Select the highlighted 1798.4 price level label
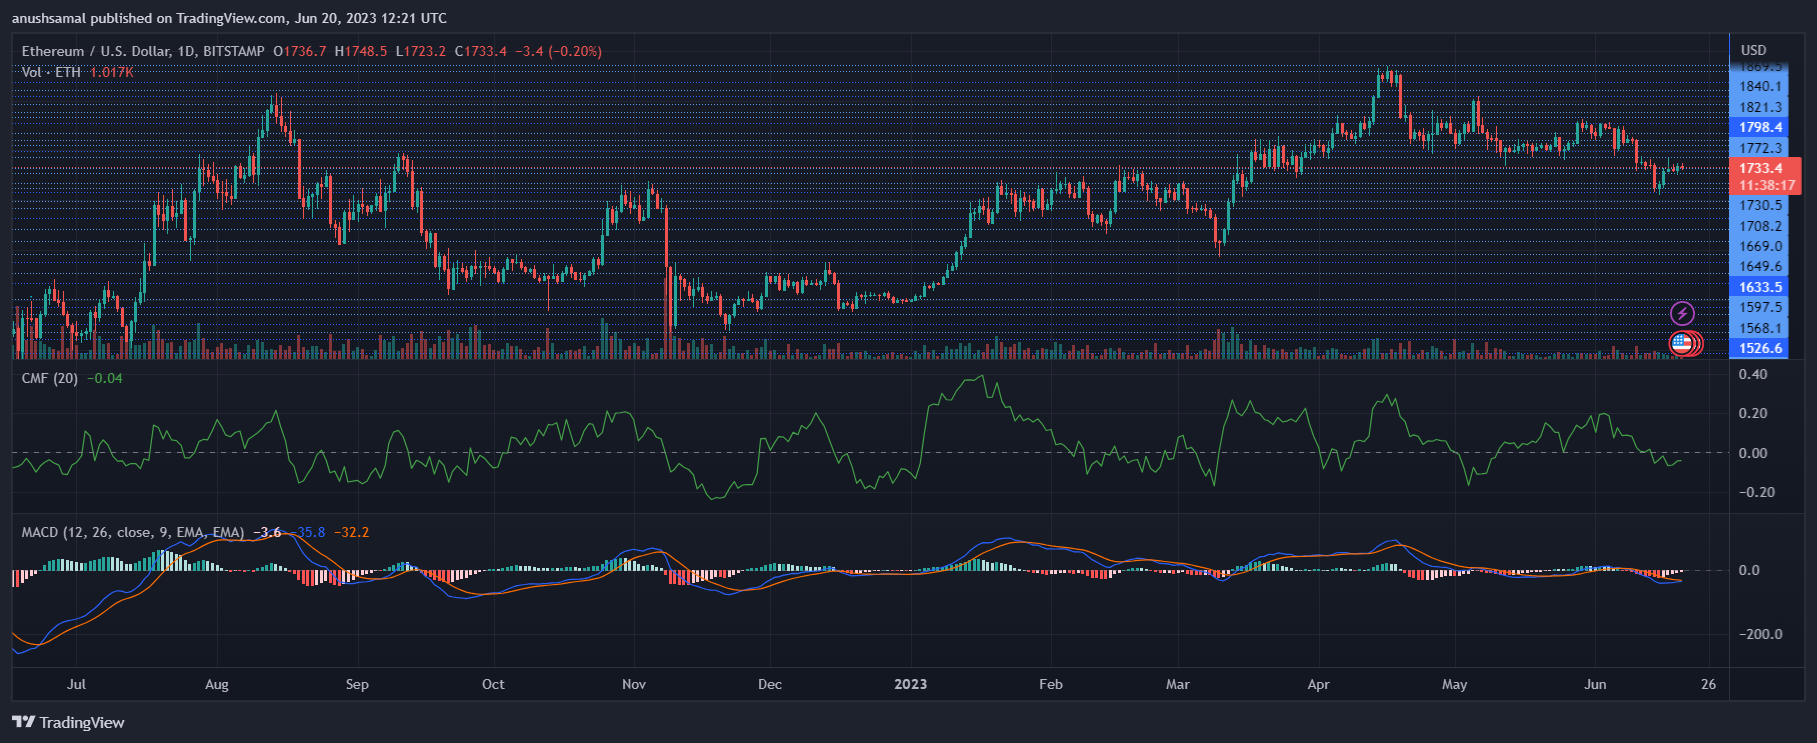The width and height of the screenshot is (1817, 743). 1760,127
